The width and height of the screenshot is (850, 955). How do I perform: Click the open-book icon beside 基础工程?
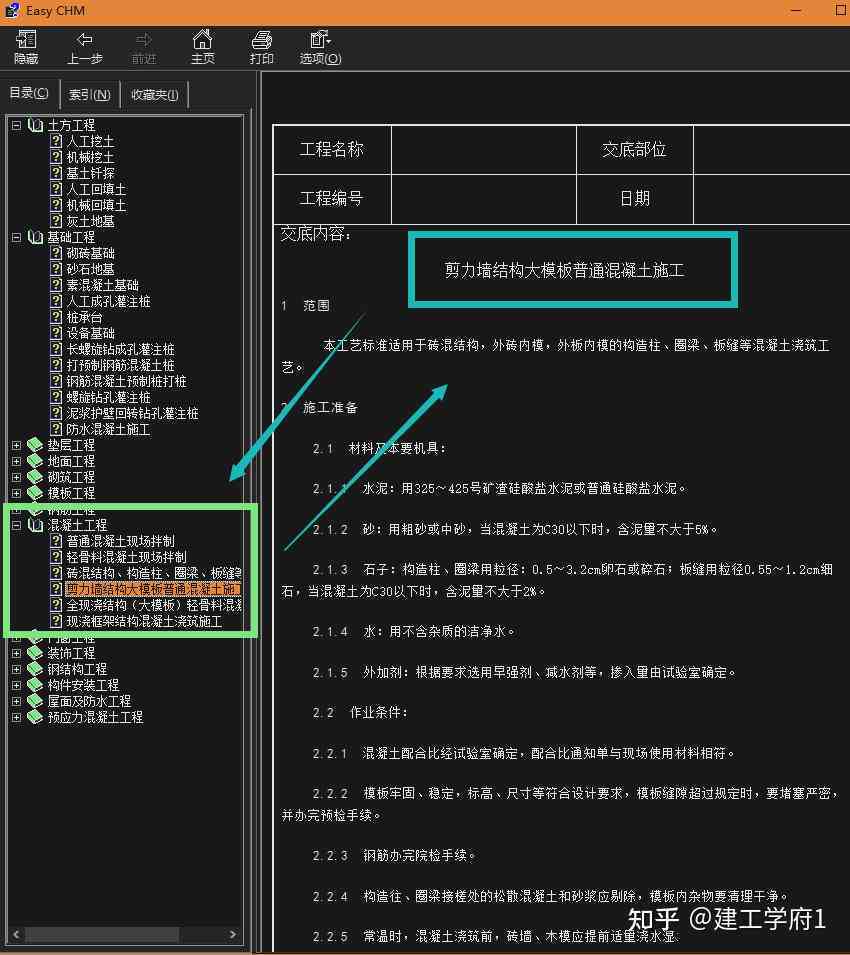tap(35, 238)
